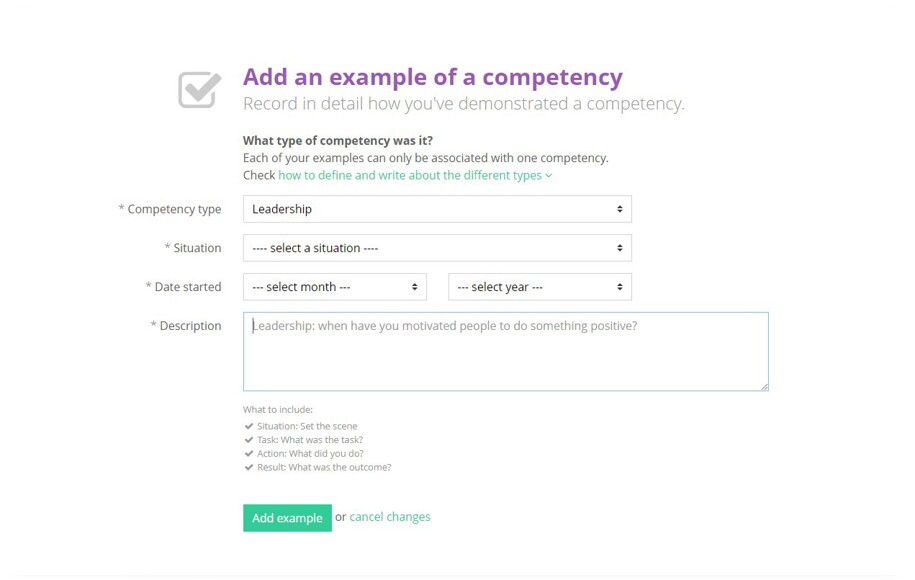Open the 'select month' dropdown

click(x=335, y=287)
